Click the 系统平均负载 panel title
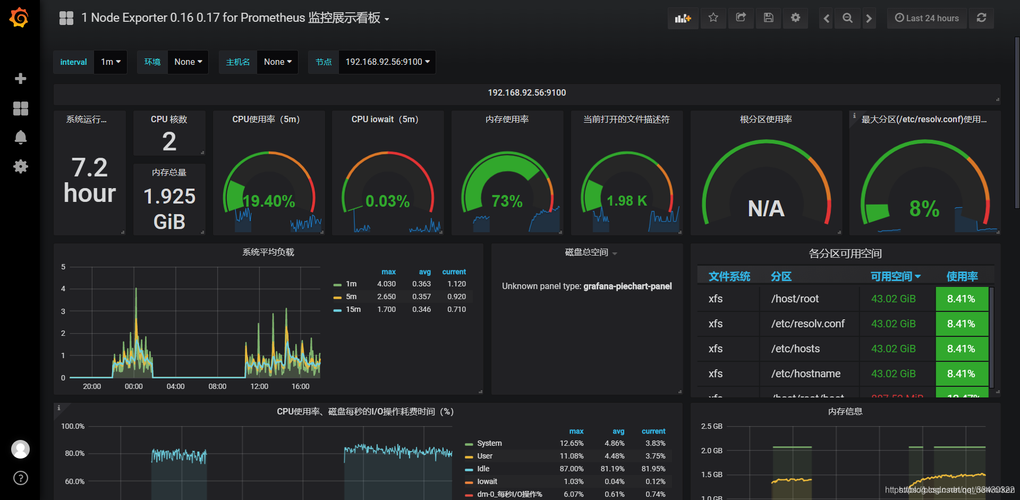The image size is (1020, 500). click(x=268, y=252)
